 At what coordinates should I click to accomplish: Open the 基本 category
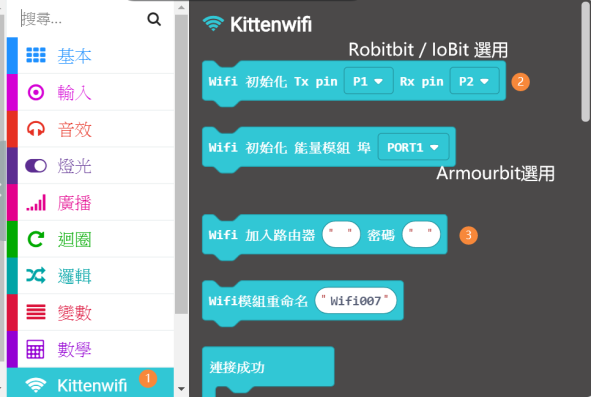90,55
